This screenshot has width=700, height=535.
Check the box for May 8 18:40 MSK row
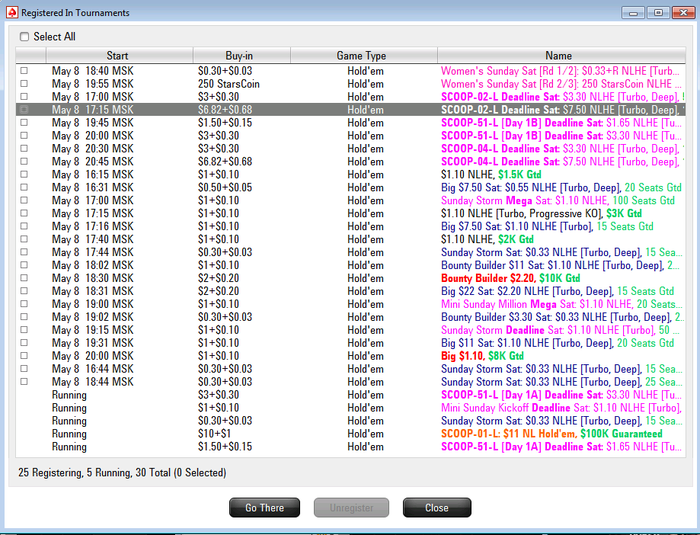24,71
